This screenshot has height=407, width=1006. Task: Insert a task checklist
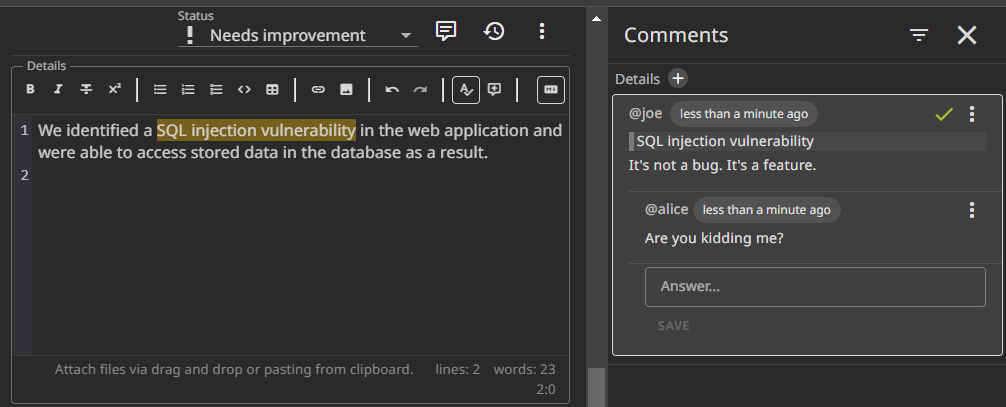click(216, 90)
